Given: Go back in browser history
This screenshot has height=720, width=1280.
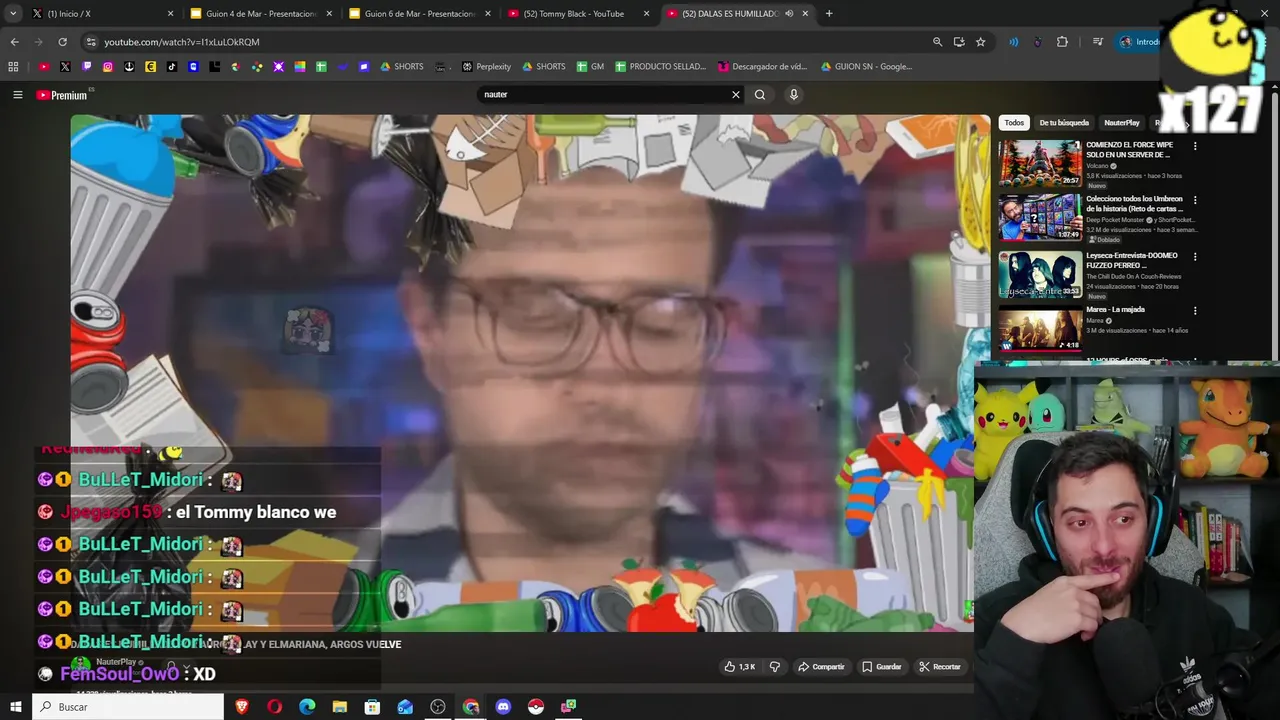Looking at the screenshot, I should 14,42.
